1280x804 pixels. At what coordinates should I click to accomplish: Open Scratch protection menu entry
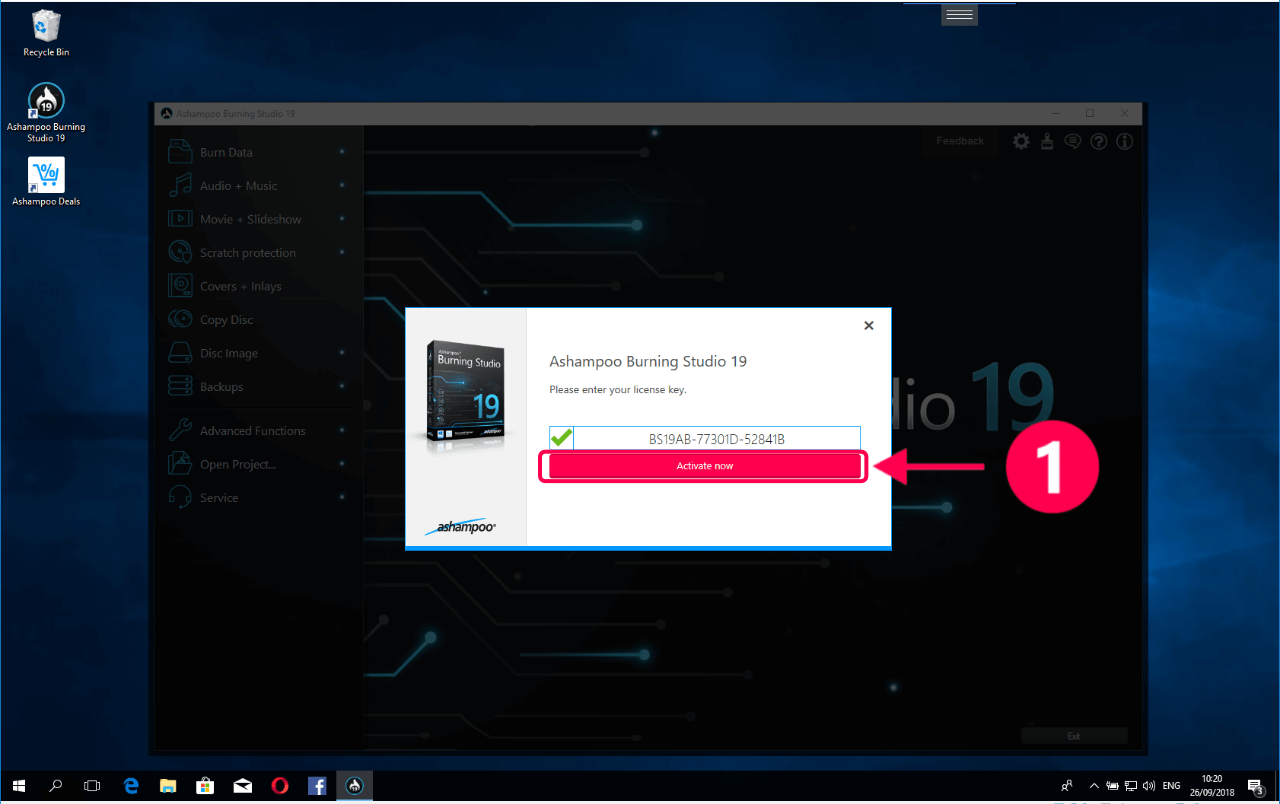point(248,253)
